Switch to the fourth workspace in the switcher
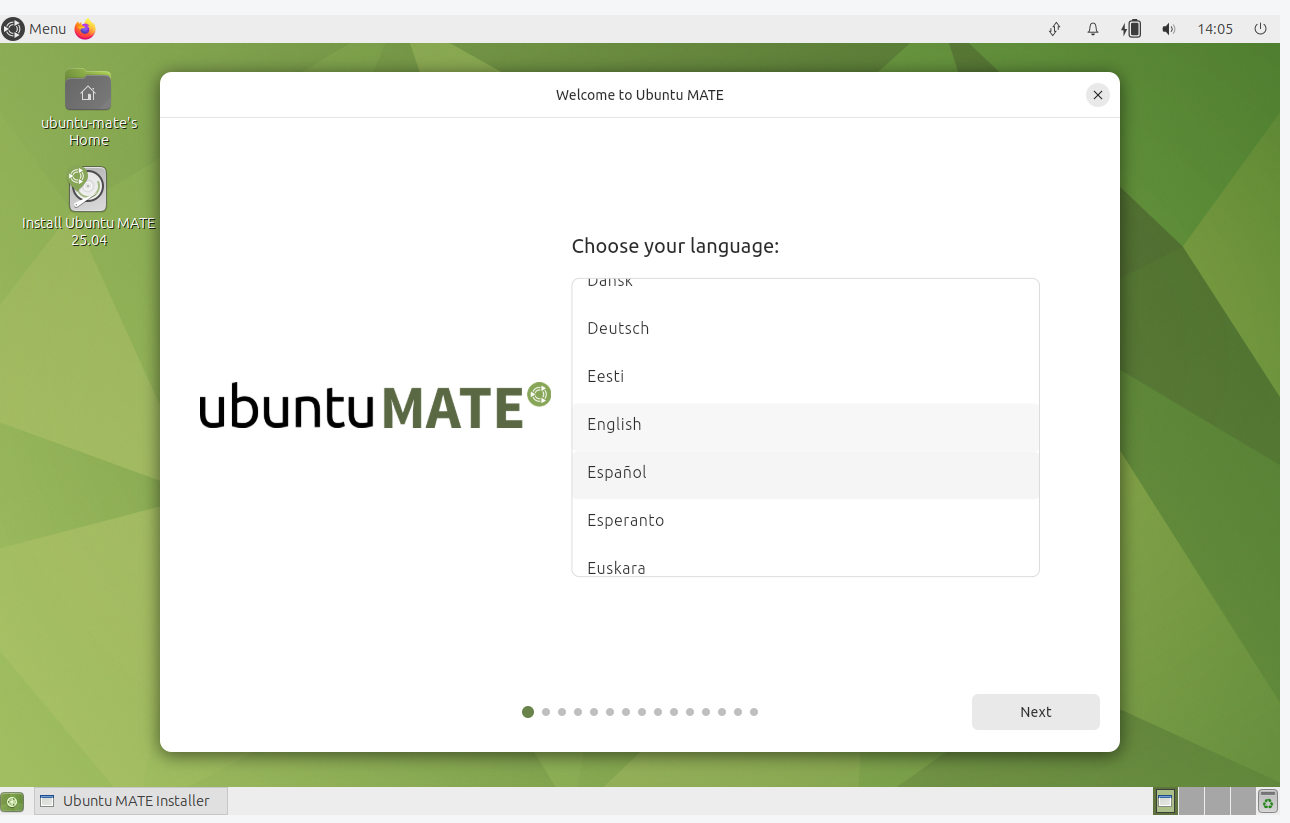This screenshot has width=1290, height=823. [1243, 801]
